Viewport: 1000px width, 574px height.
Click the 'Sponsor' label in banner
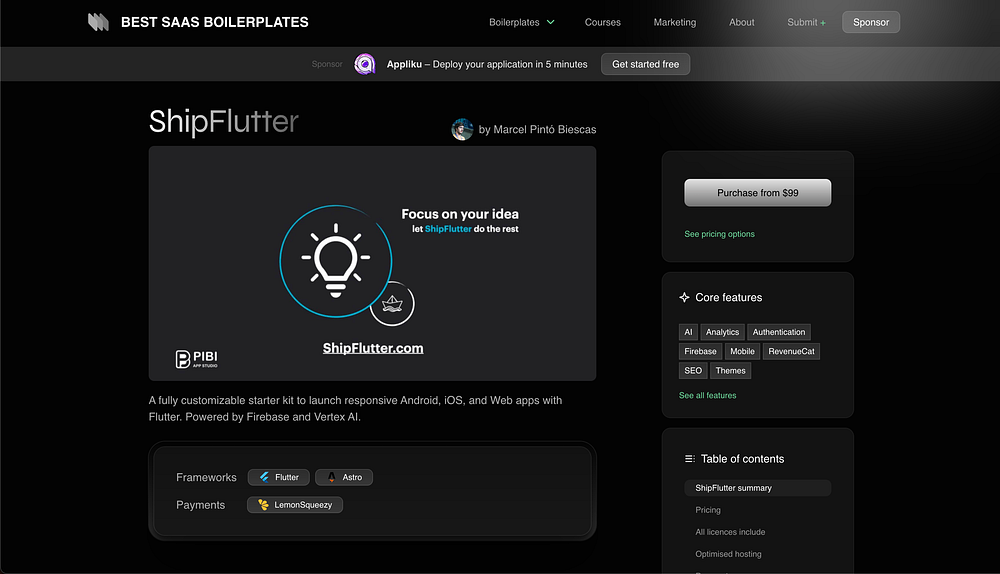(327, 64)
